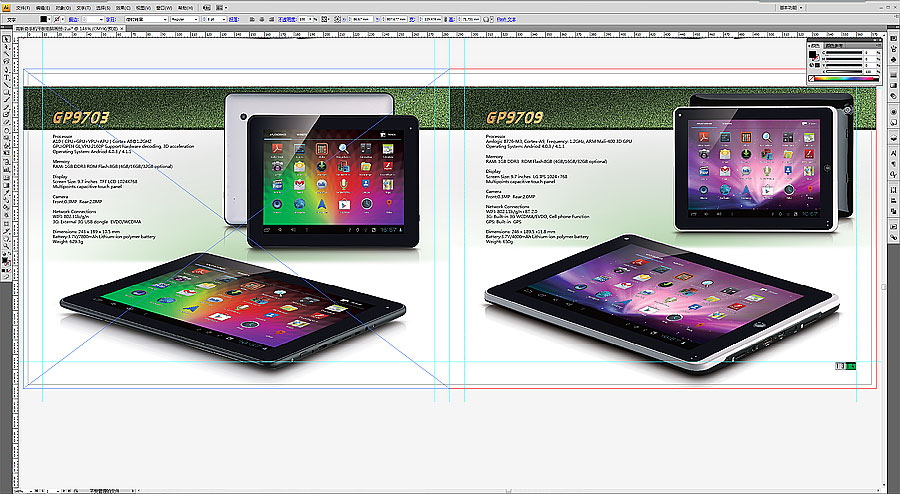Pick the Pen tool in toolbox
This screenshot has height=494, width=900.
[x=4, y=62]
